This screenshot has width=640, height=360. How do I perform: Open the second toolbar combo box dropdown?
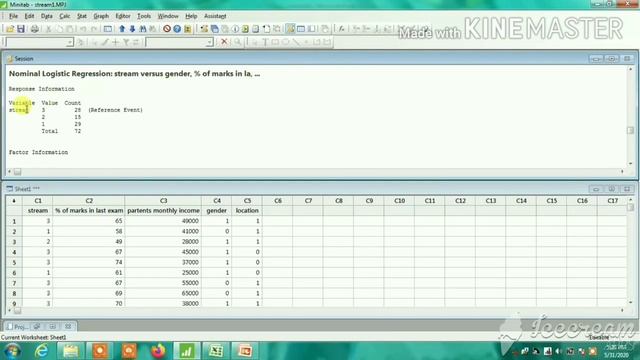[209, 42]
